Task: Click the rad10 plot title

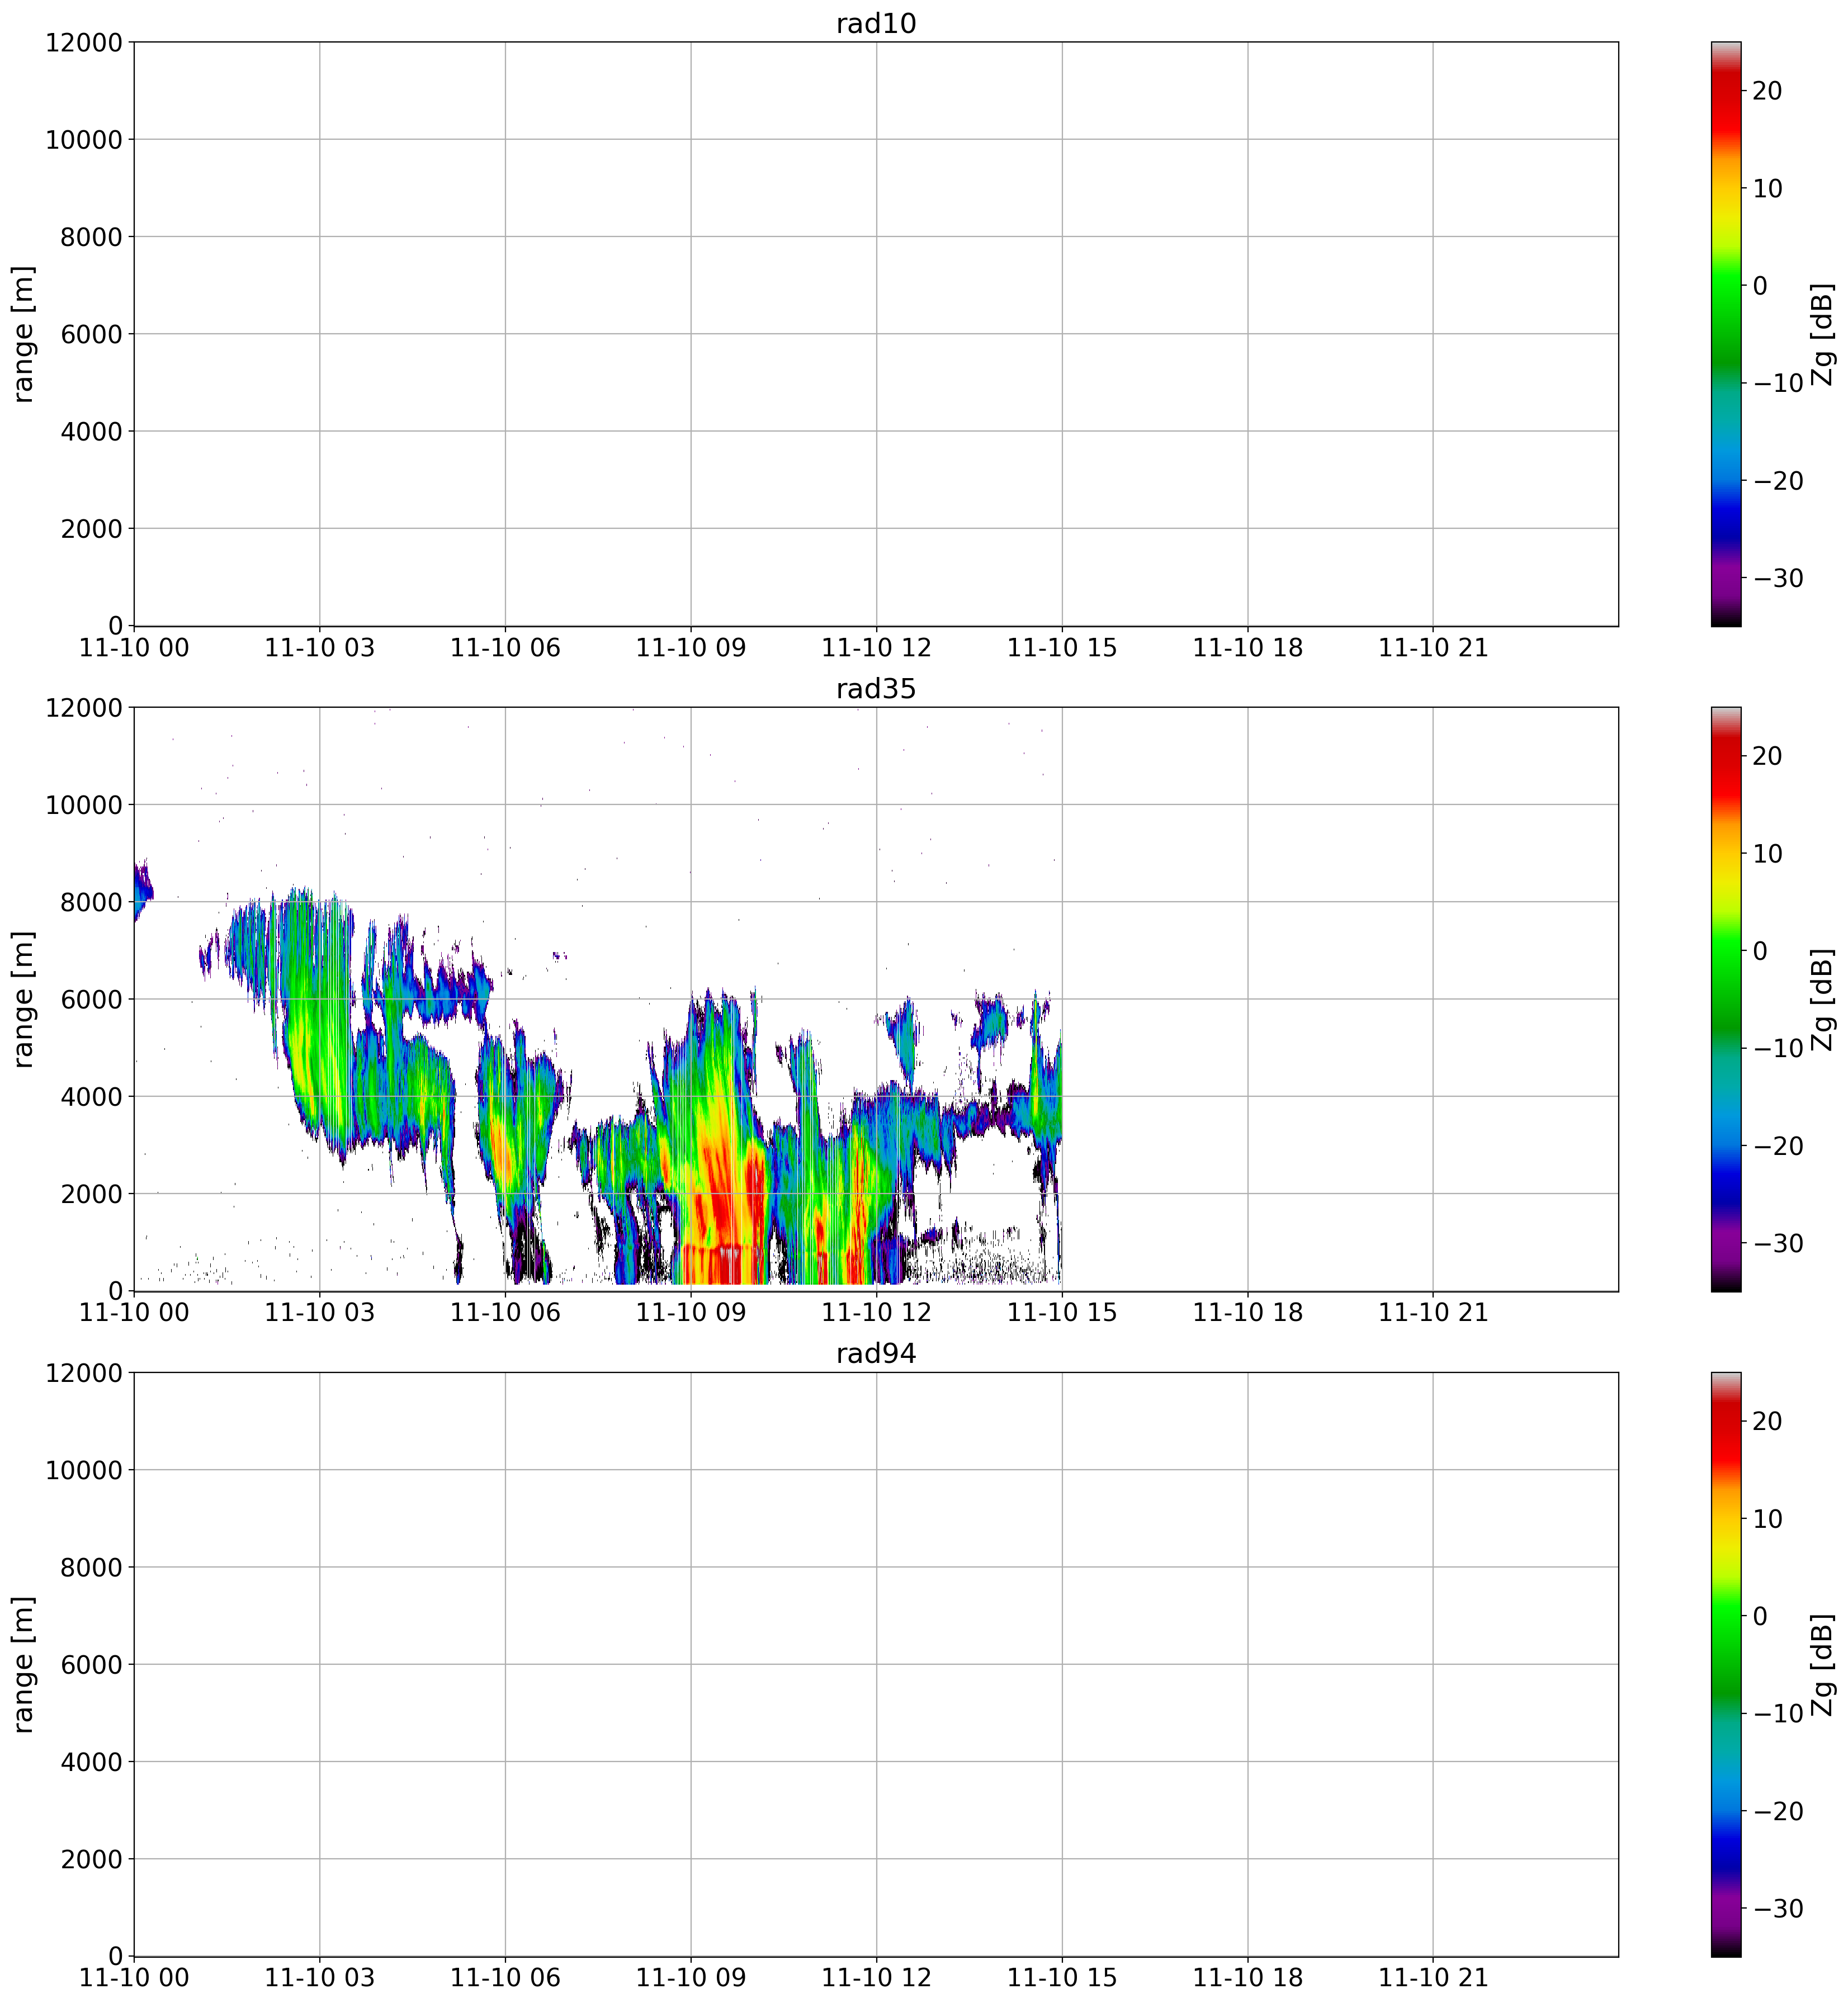Action: [x=876, y=24]
